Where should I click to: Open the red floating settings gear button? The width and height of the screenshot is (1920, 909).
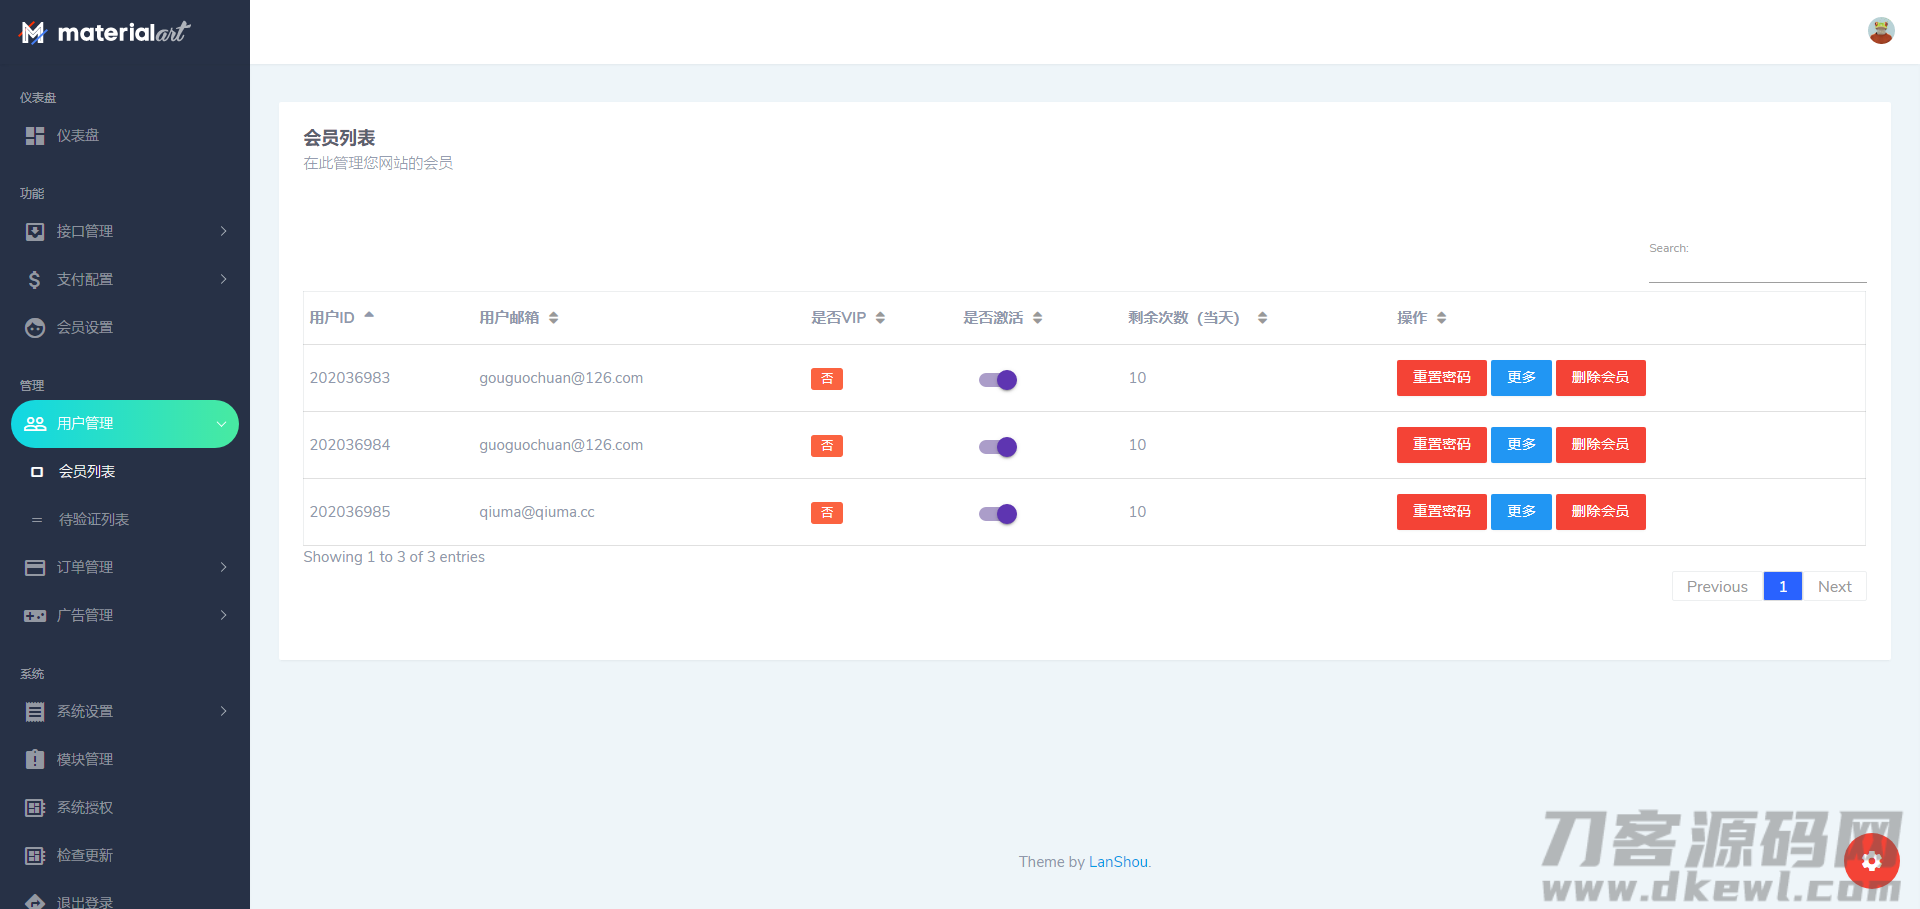(1871, 861)
